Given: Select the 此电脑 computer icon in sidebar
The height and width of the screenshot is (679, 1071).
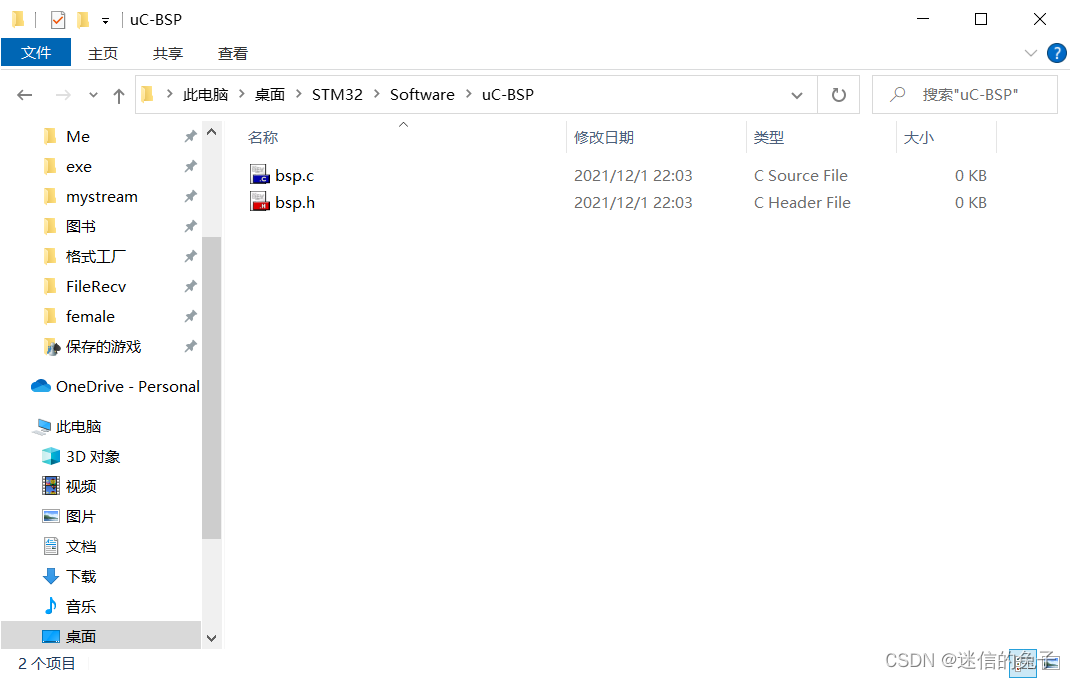Looking at the screenshot, I should pos(41,426).
